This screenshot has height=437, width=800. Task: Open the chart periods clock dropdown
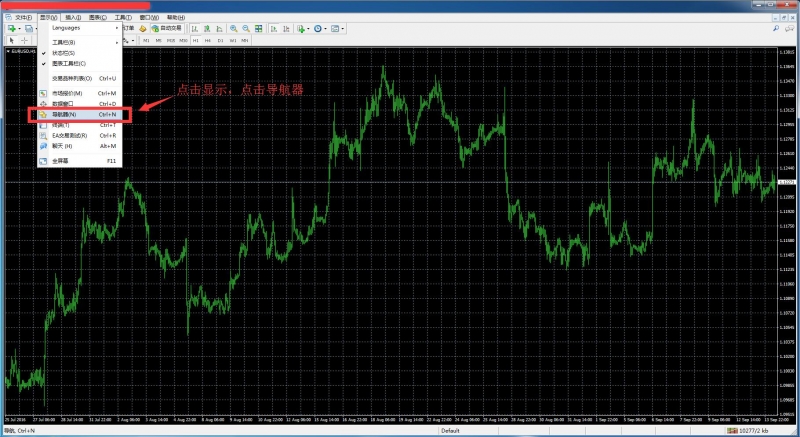coord(320,28)
